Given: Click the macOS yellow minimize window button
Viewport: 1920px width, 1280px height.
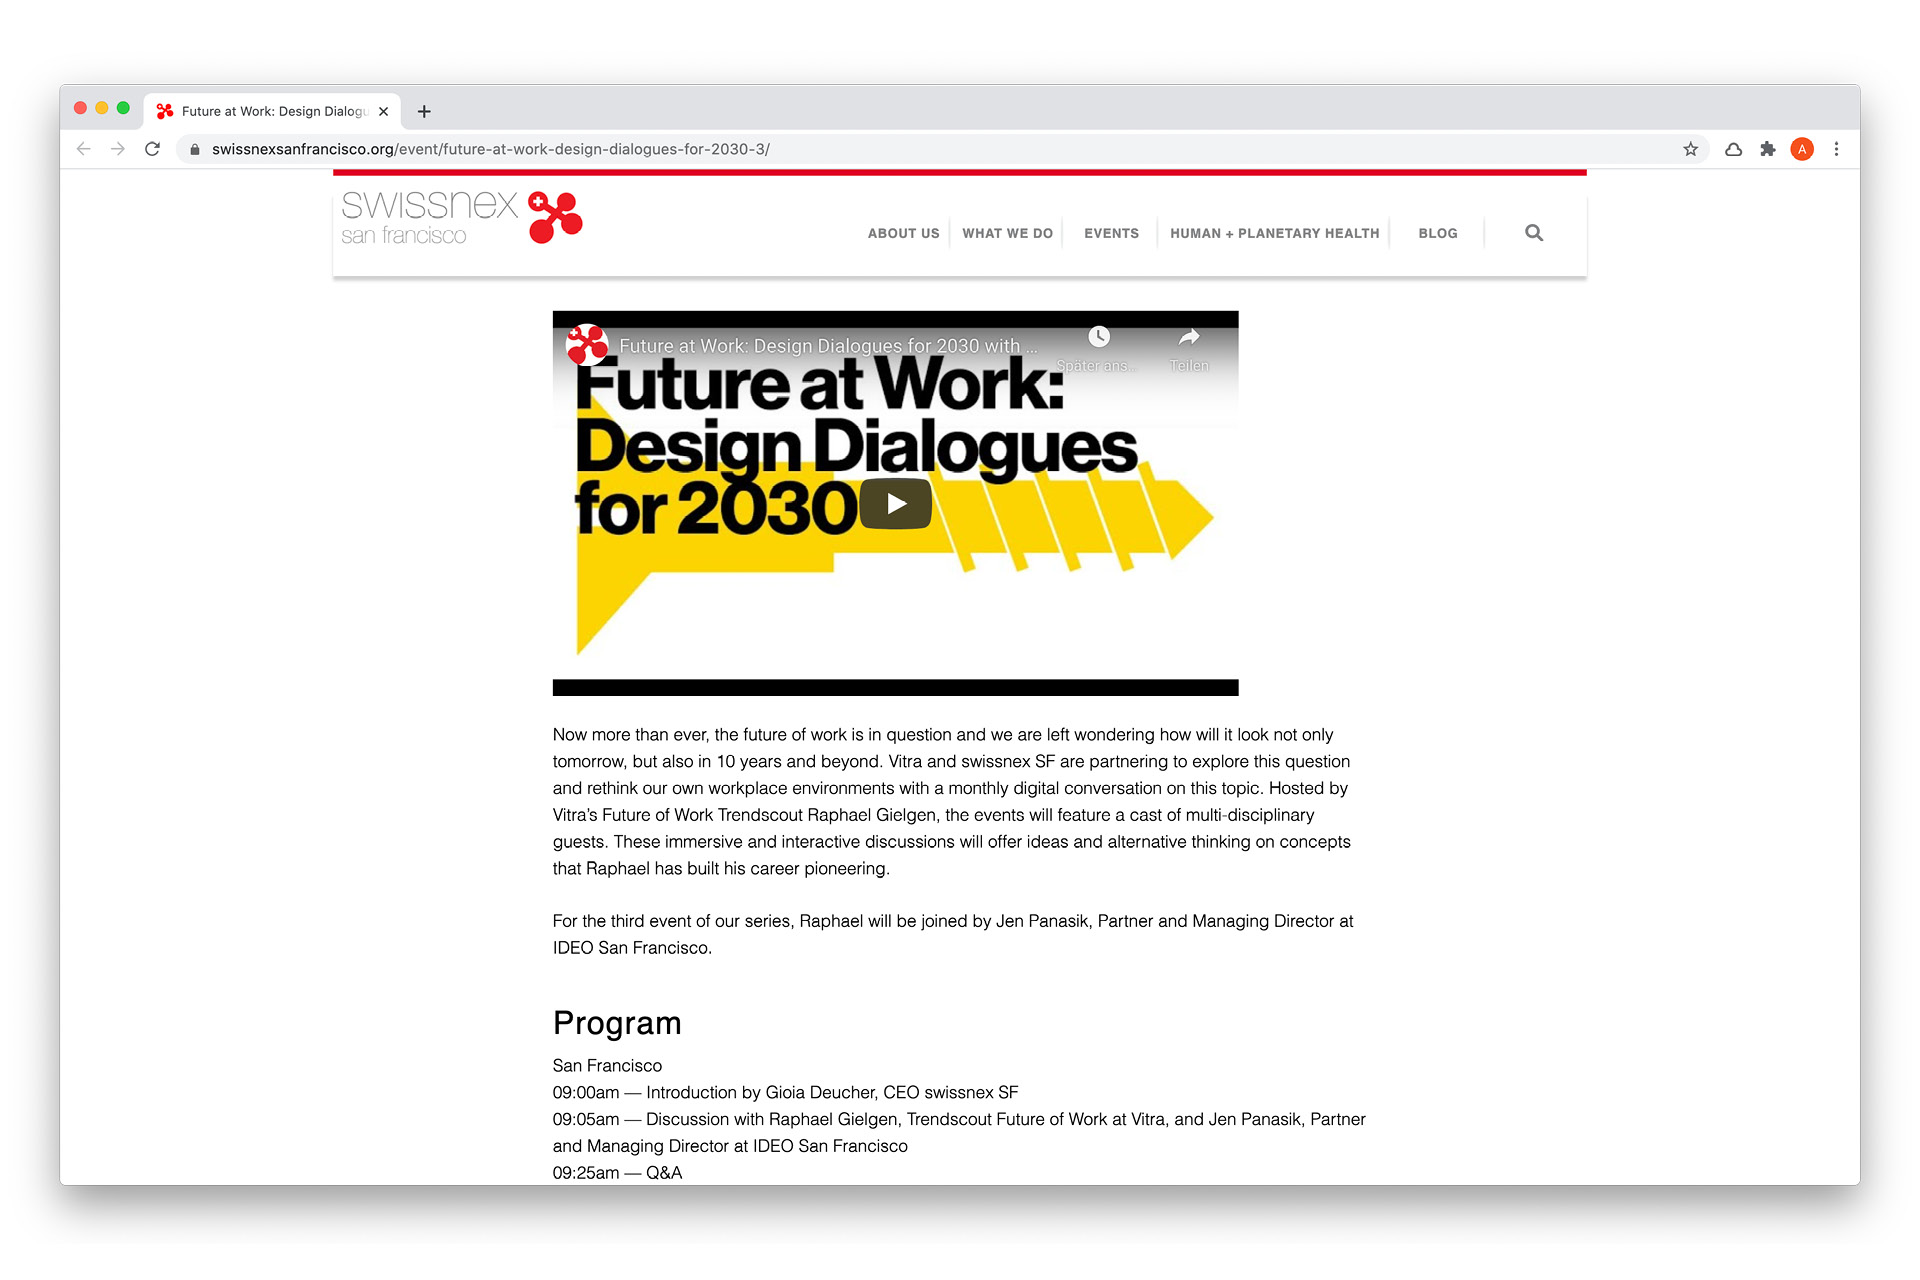Looking at the screenshot, I should (102, 108).
